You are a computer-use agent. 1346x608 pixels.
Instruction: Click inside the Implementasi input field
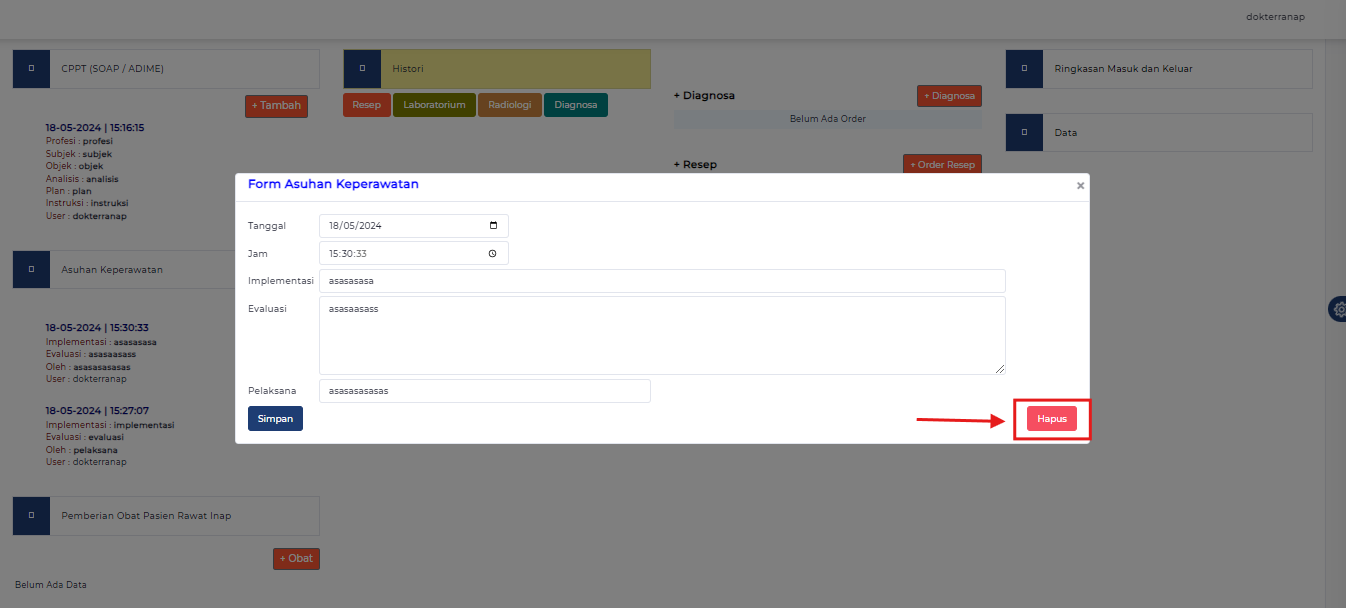[662, 281]
